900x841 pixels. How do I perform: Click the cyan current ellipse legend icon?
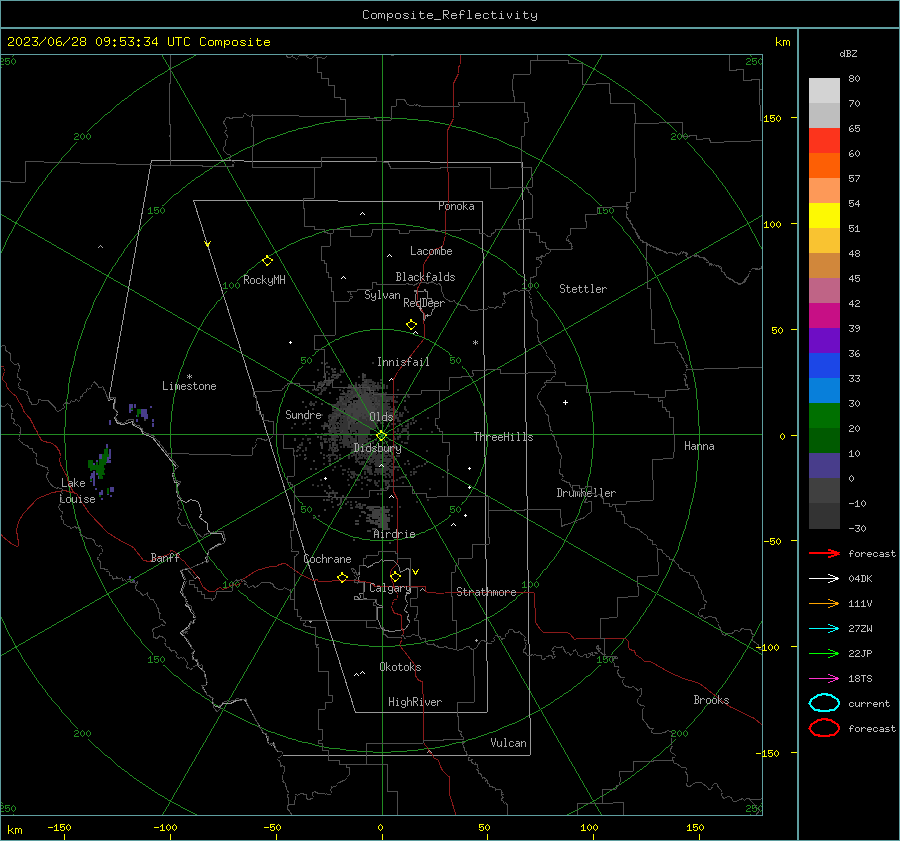824,703
